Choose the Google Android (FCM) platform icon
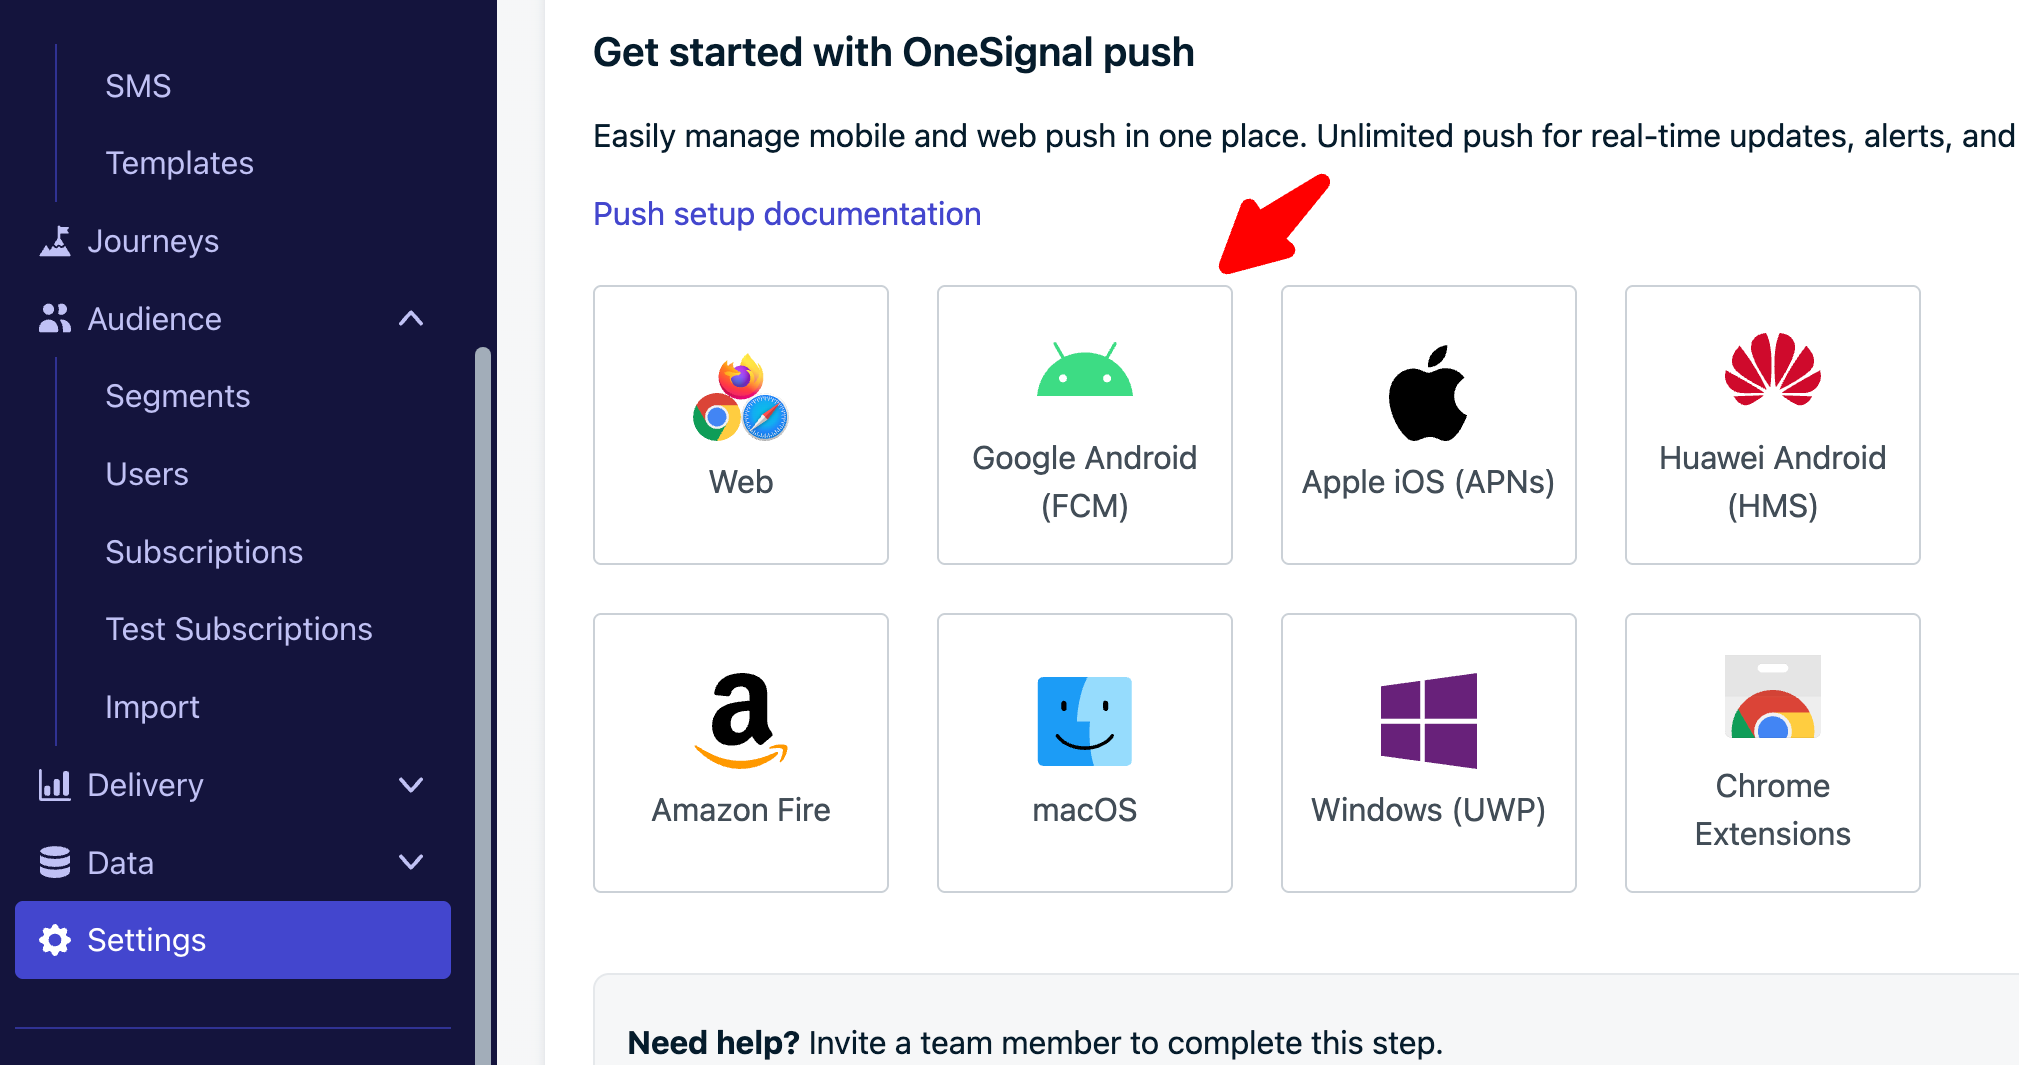The image size is (2019, 1065). (1084, 370)
